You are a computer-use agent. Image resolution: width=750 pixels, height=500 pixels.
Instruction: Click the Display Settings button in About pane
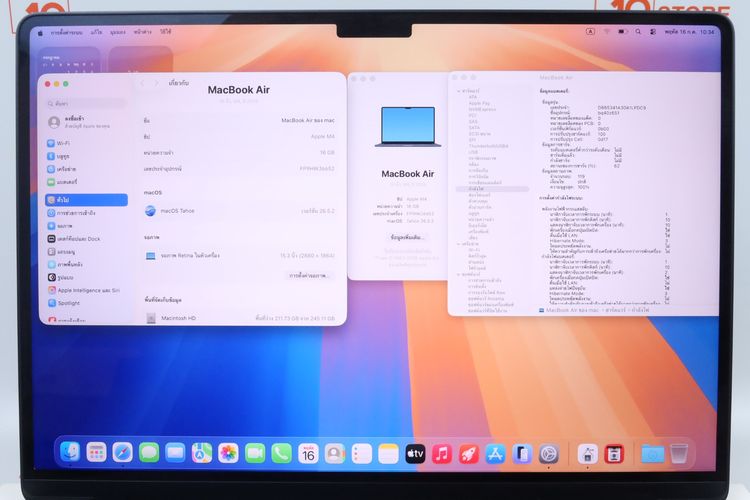pyautogui.click(x=309, y=276)
